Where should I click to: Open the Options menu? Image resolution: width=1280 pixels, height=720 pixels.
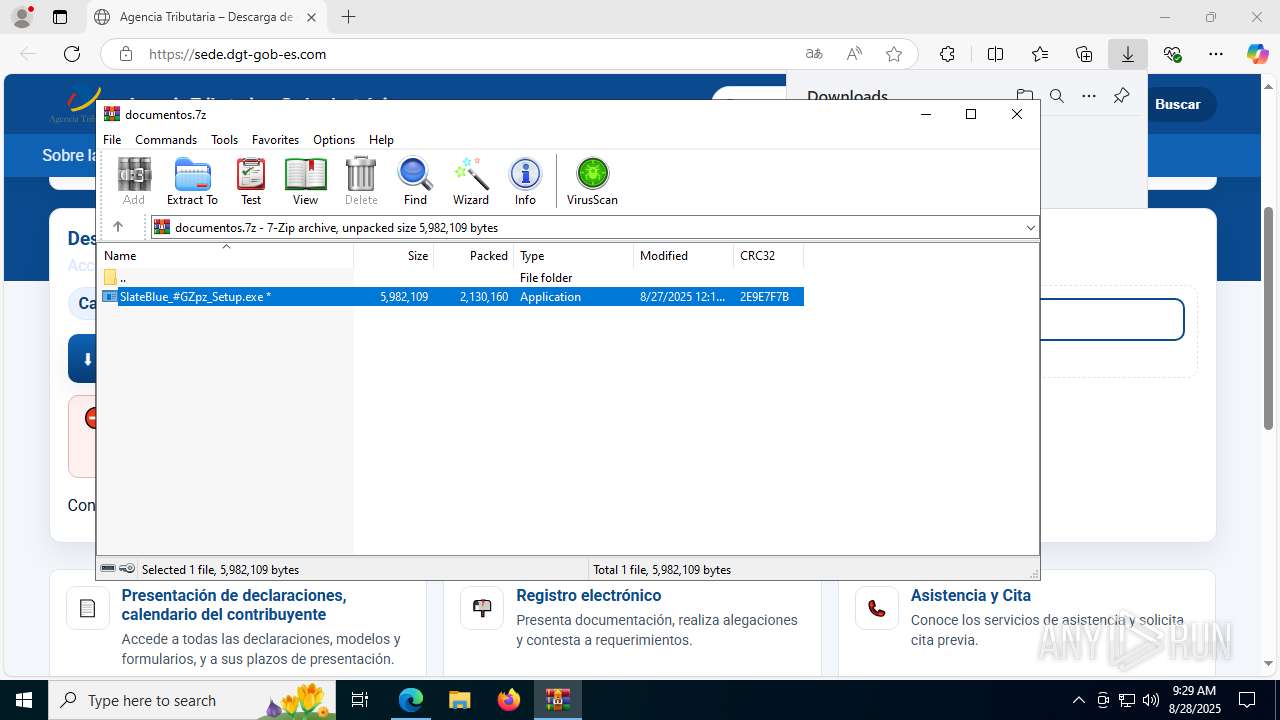334,140
